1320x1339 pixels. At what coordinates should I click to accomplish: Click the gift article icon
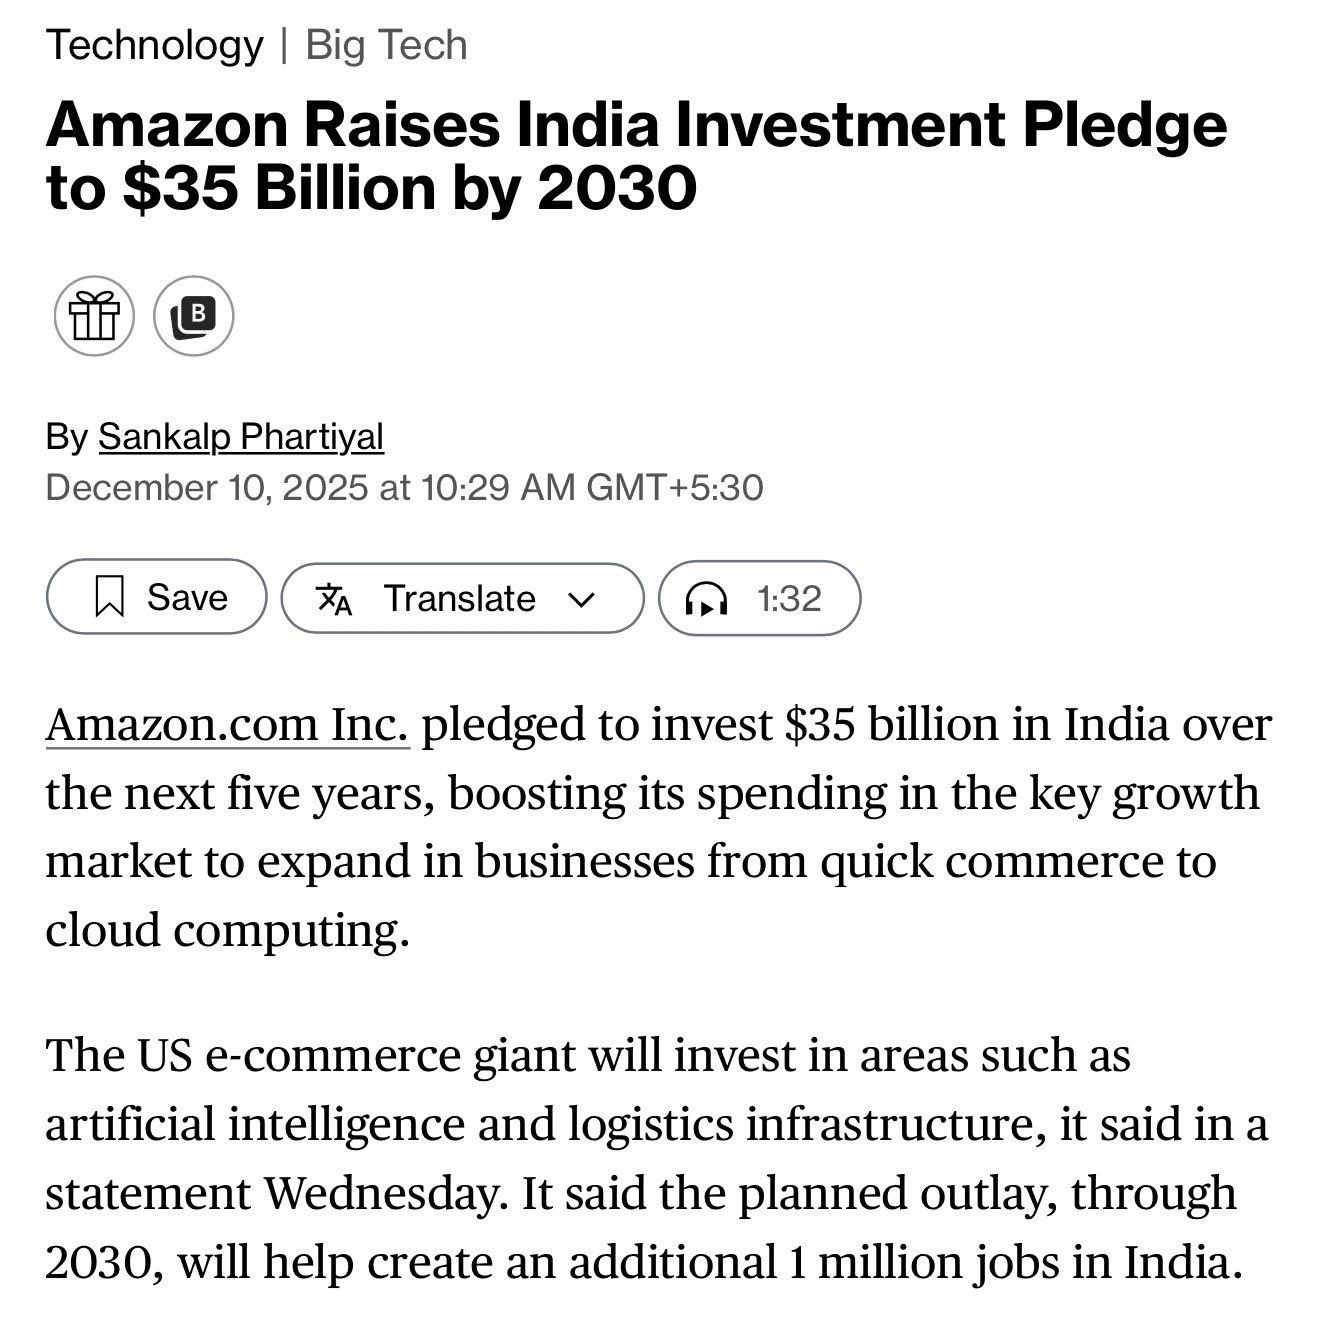[94, 316]
